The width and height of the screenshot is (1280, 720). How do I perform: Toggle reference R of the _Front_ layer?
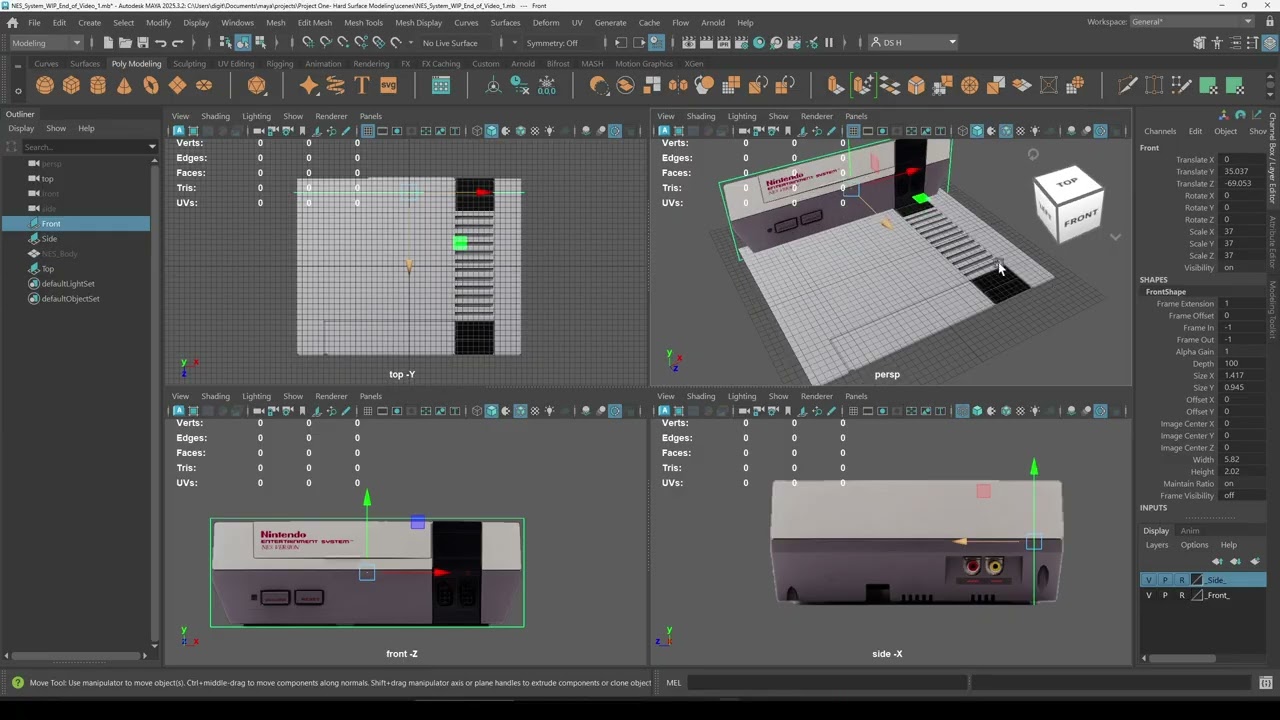click(1181, 595)
